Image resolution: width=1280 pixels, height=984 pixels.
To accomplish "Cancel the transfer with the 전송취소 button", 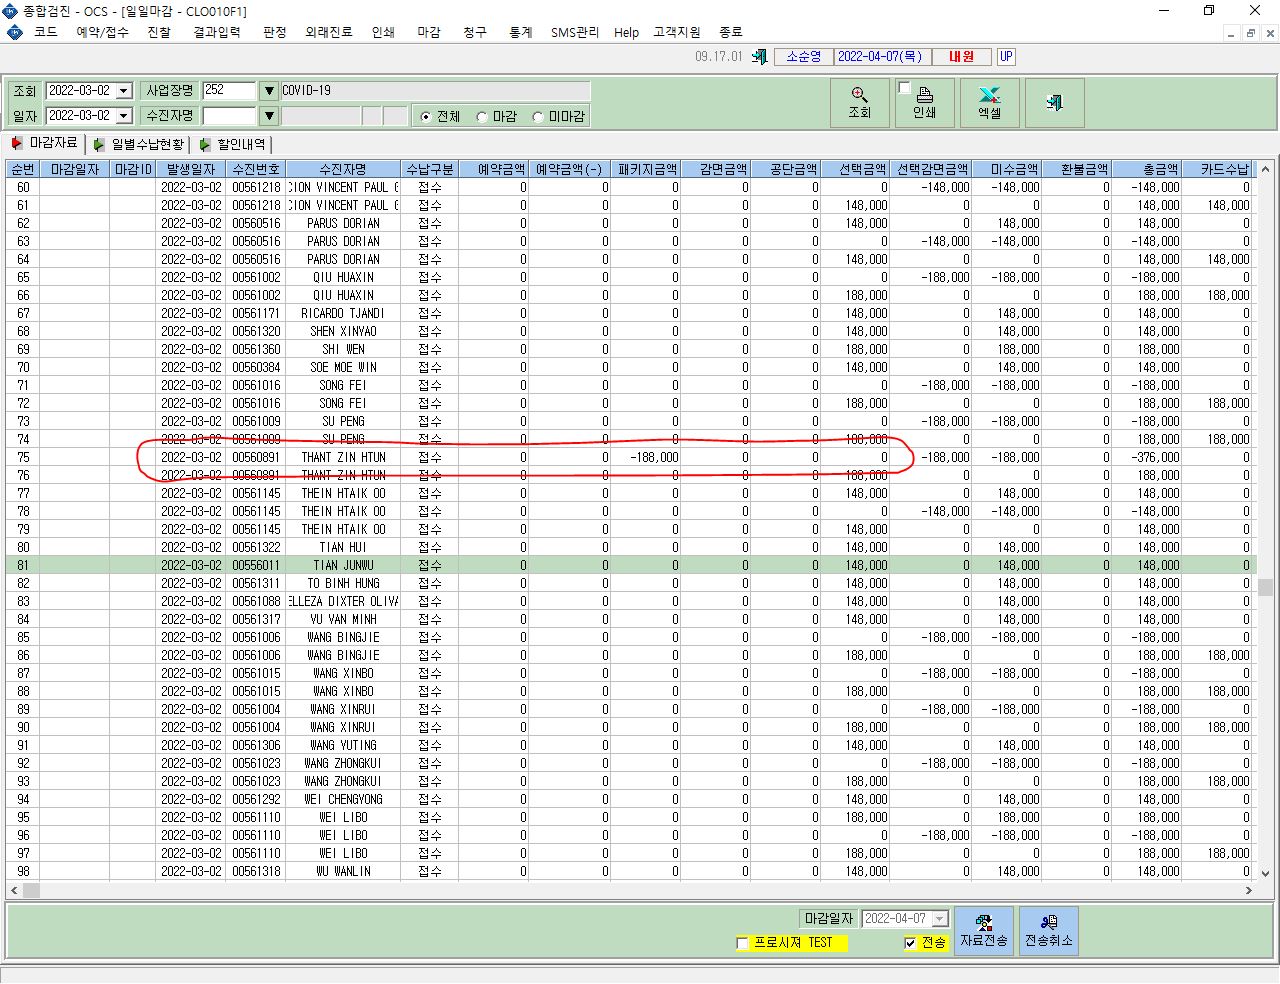I will point(1049,931).
